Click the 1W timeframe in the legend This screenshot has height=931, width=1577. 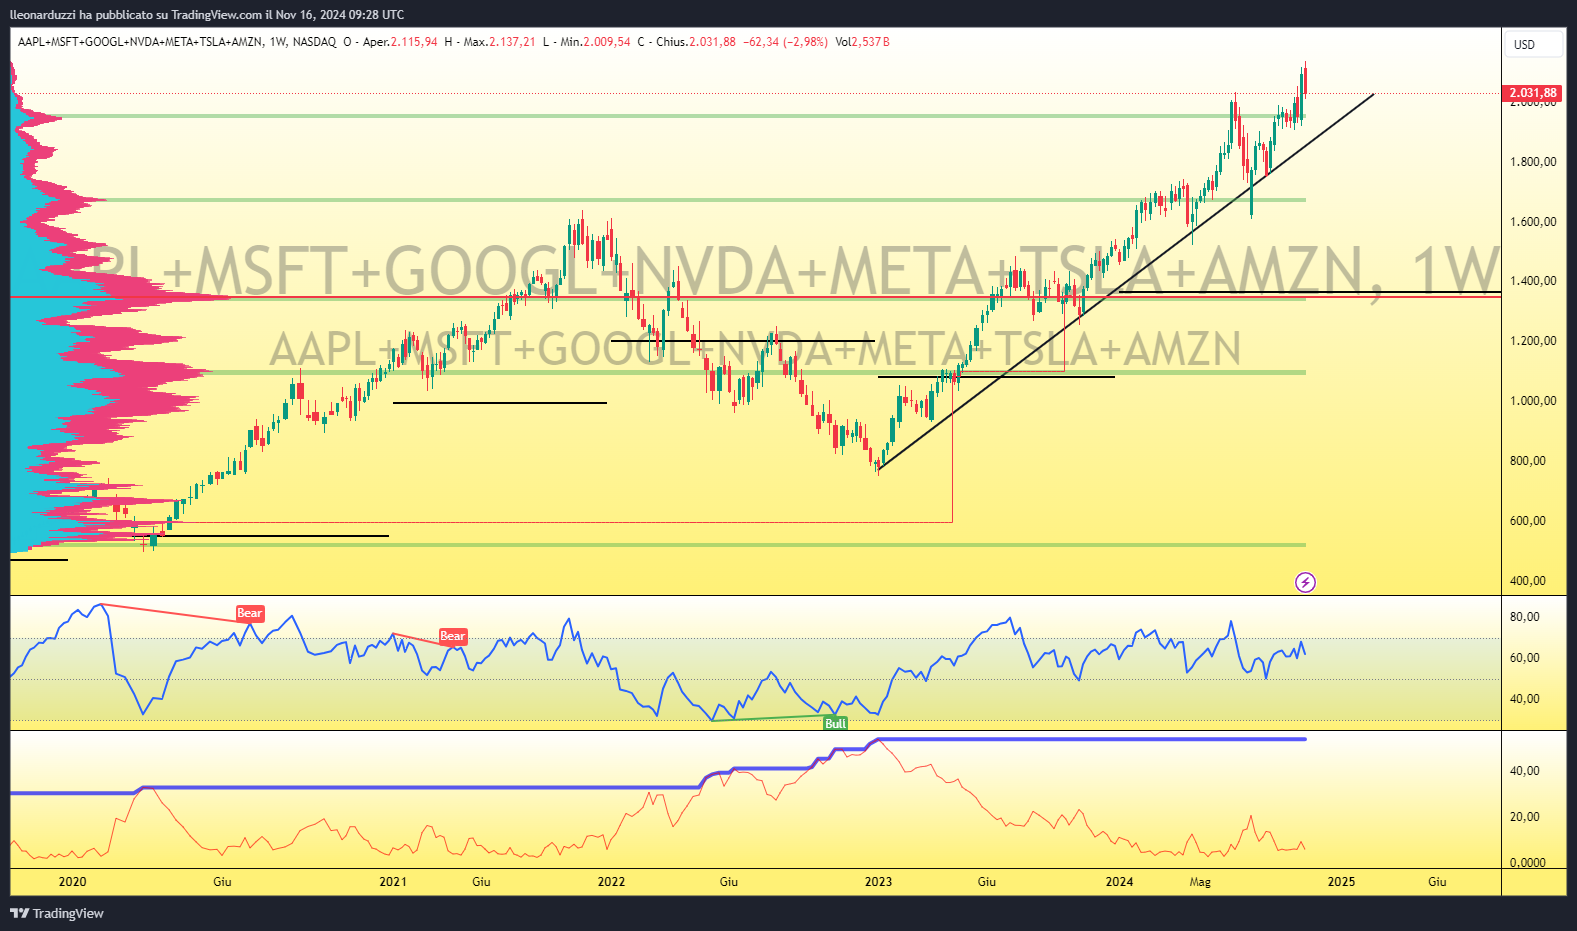coord(278,42)
